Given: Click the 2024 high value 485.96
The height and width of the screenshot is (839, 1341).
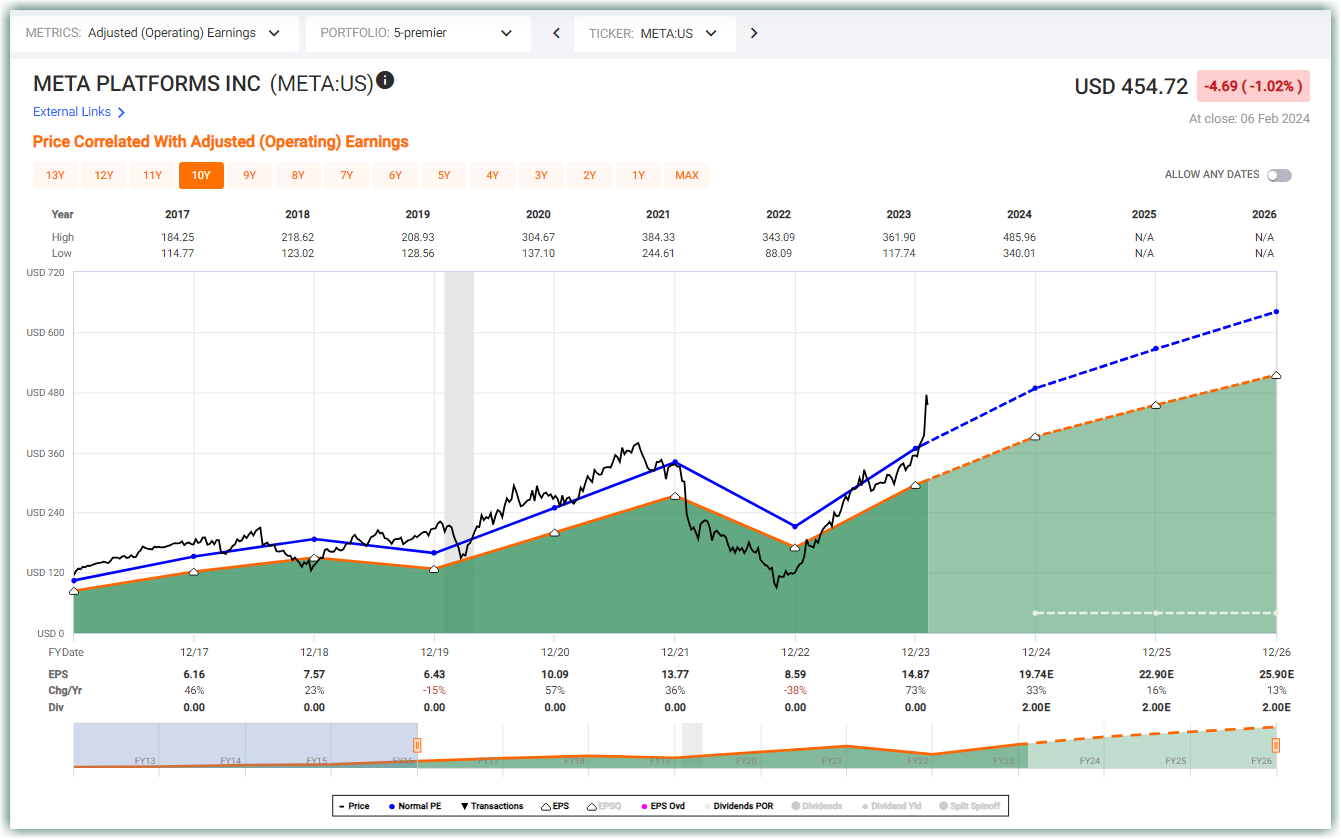Looking at the screenshot, I should click(x=1019, y=237).
